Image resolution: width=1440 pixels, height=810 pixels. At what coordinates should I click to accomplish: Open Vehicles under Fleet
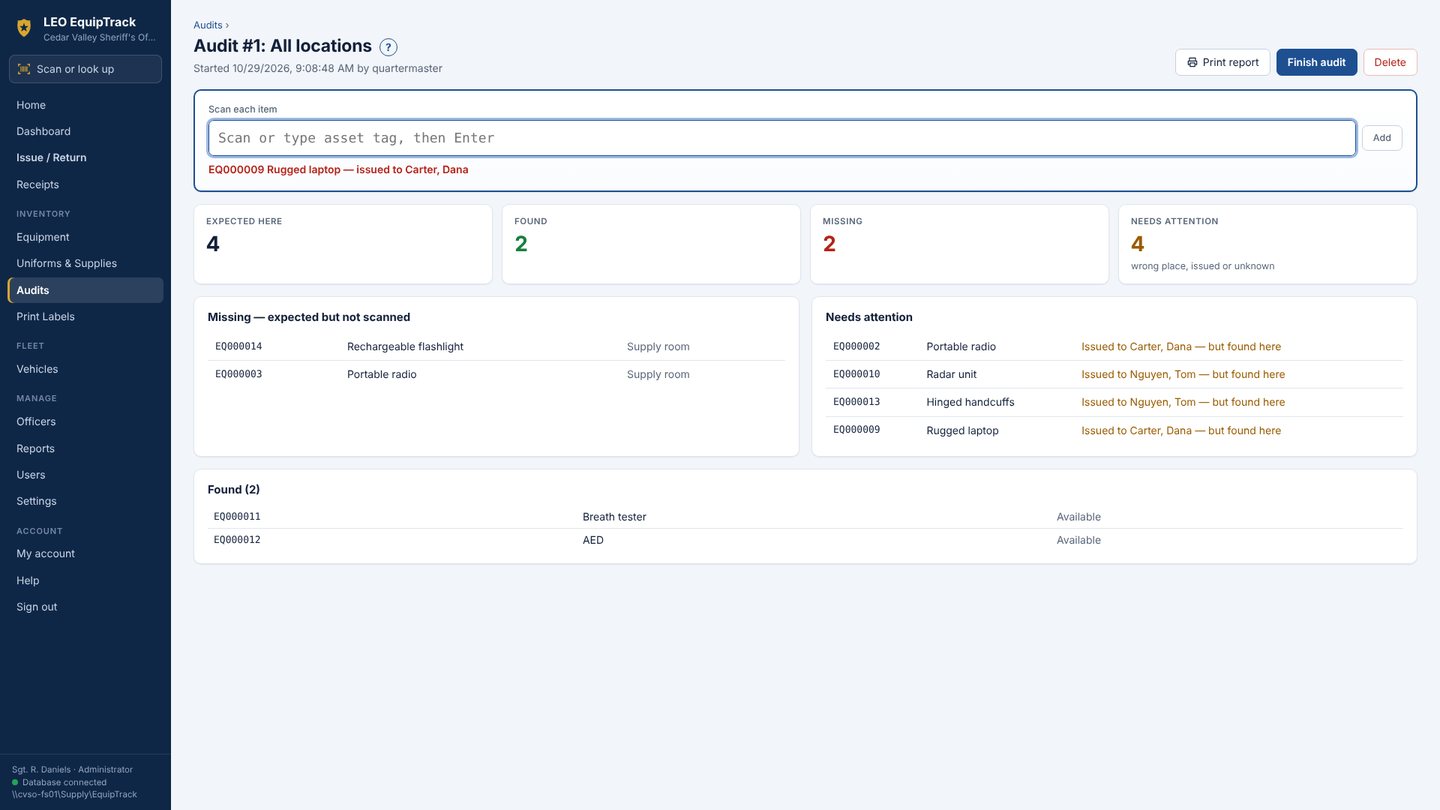(85, 369)
